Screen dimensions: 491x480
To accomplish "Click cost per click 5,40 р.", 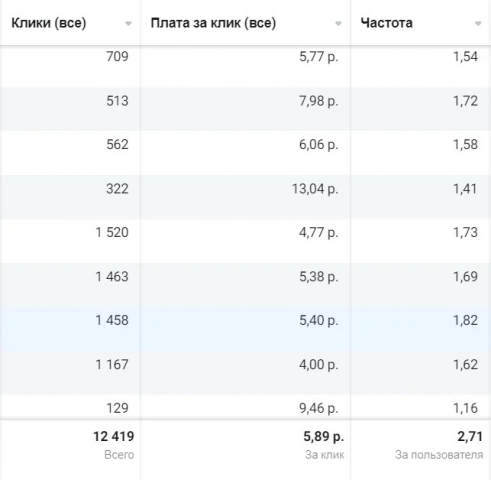I will (x=319, y=320).
